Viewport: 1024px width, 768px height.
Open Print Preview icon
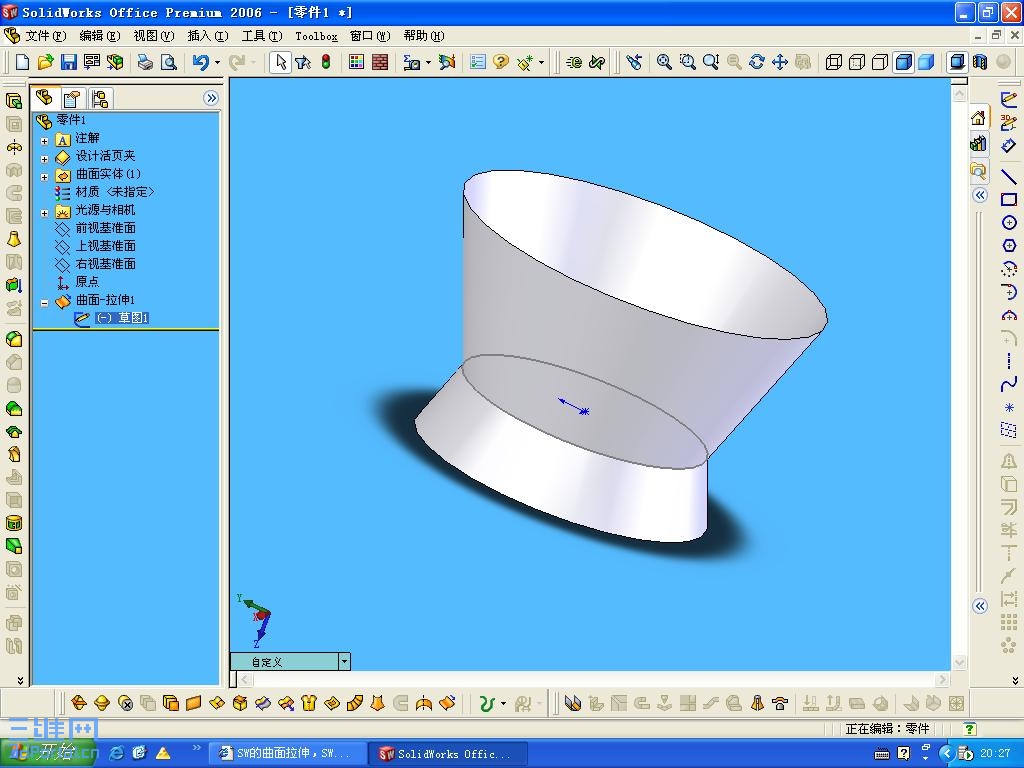(168, 62)
